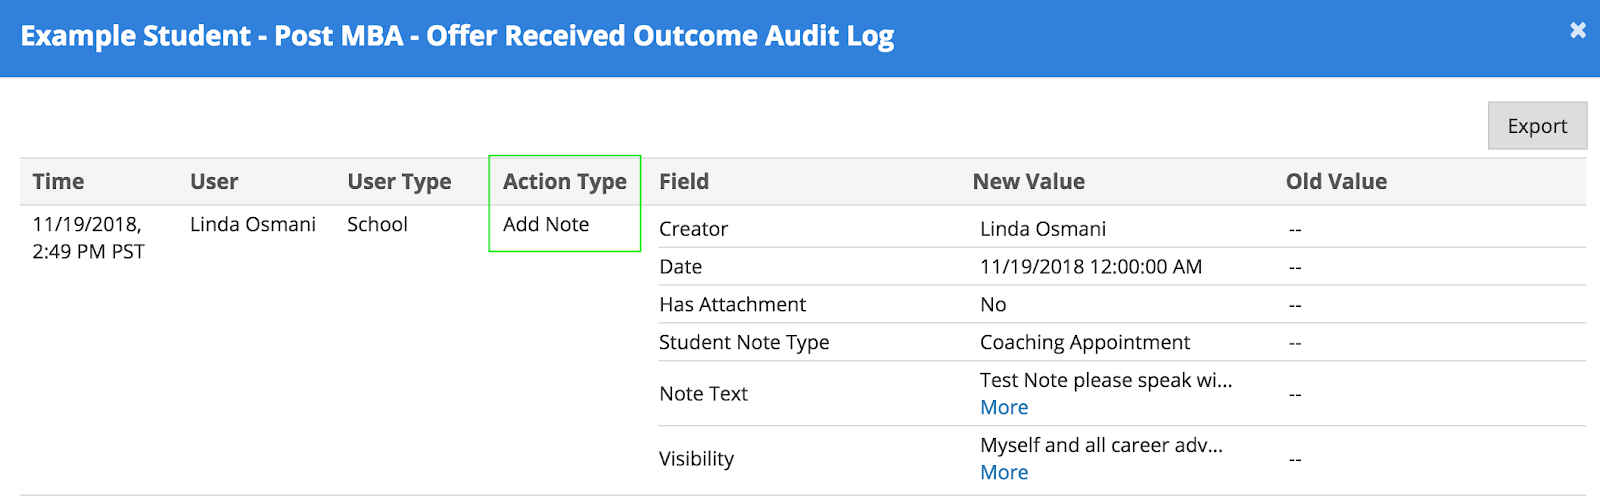Select the User Type column header
Viewport: 1600px width, 496px height.
(x=399, y=181)
